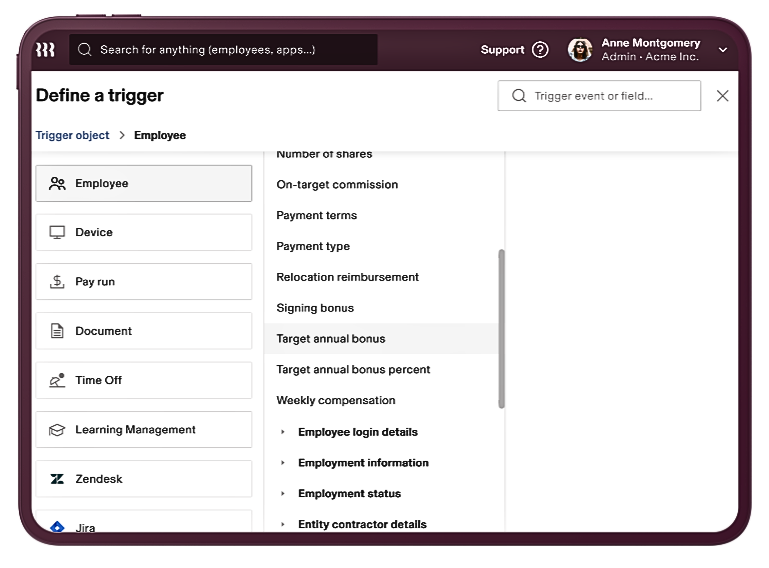Select the Device trigger object
The height and width of the screenshot is (568, 769).
point(144,232)
